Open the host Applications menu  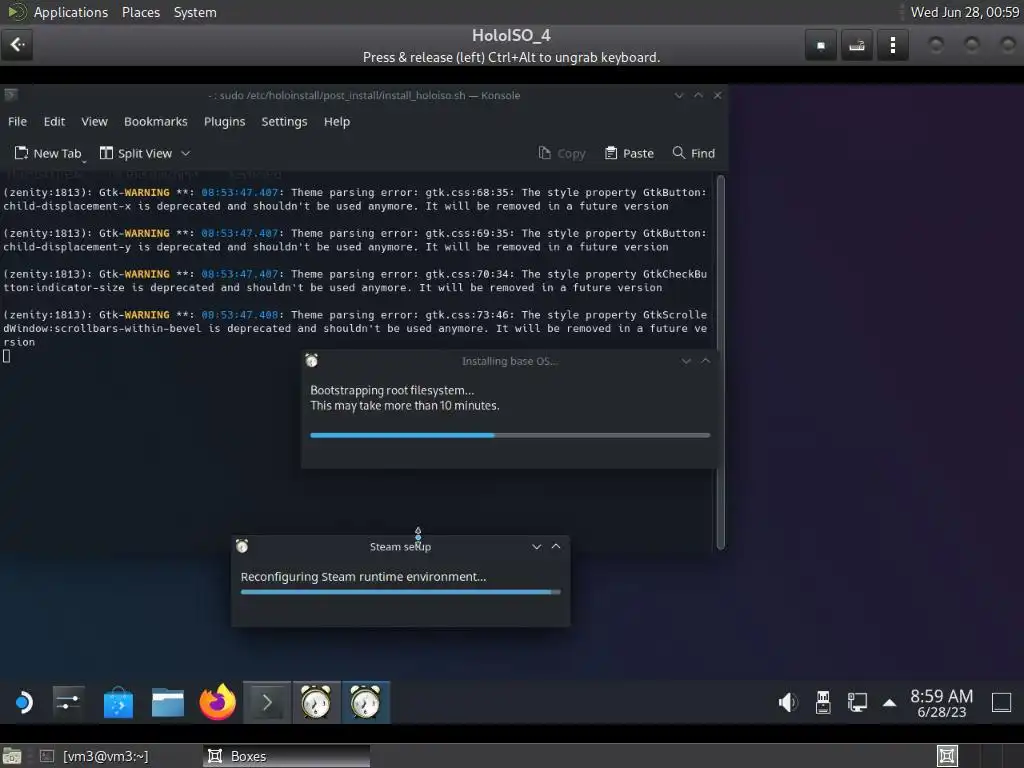71,12
